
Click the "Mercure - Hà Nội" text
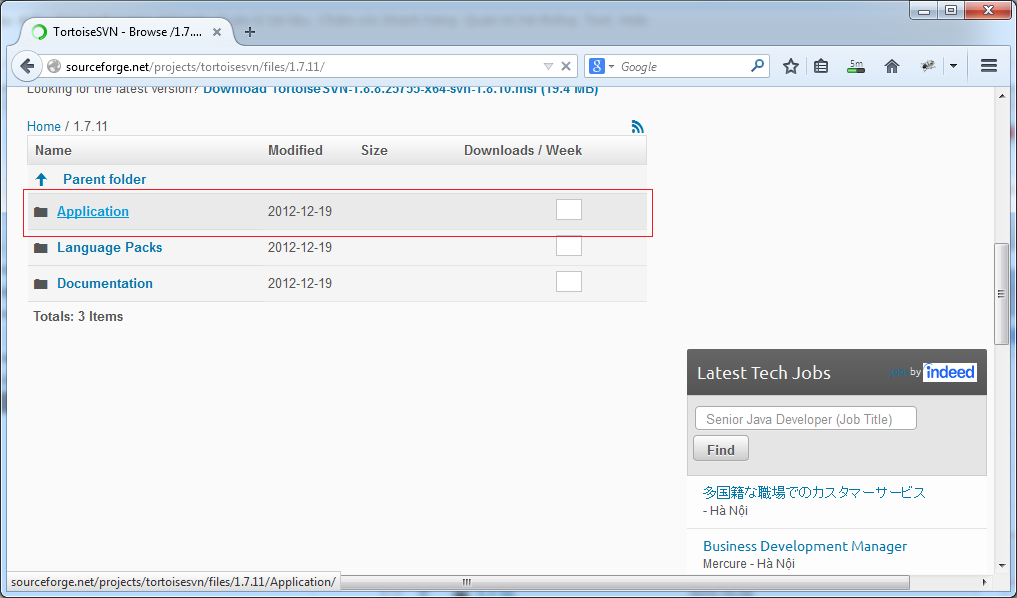[748, 564]
